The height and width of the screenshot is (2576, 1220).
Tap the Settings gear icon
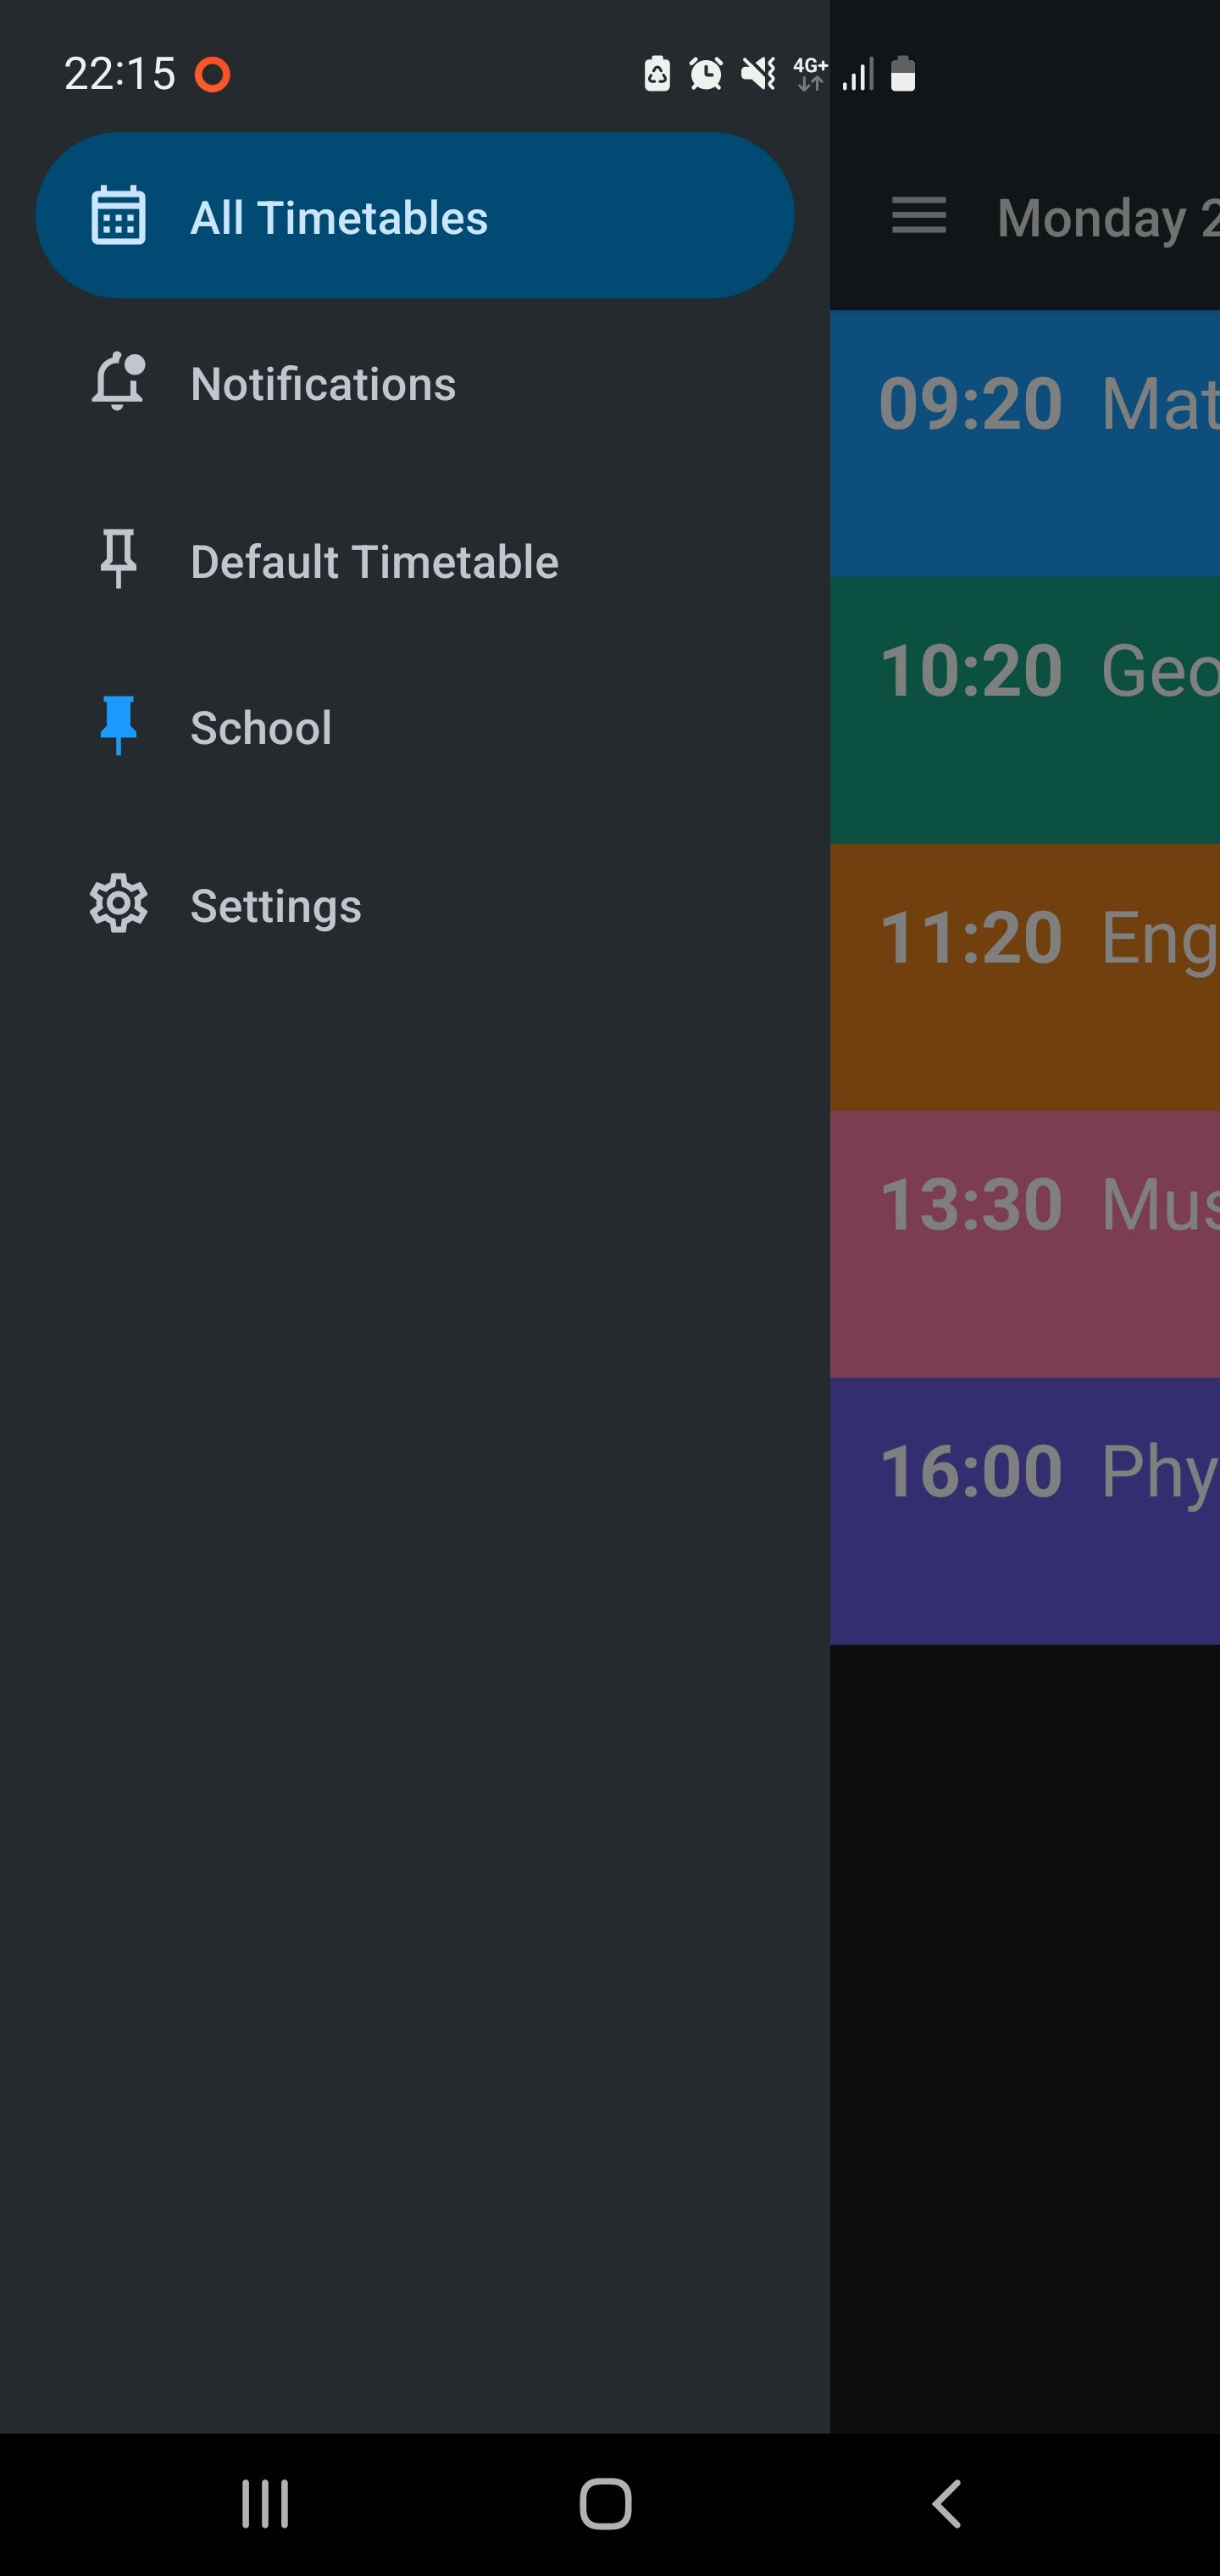[x=118, y=904]
